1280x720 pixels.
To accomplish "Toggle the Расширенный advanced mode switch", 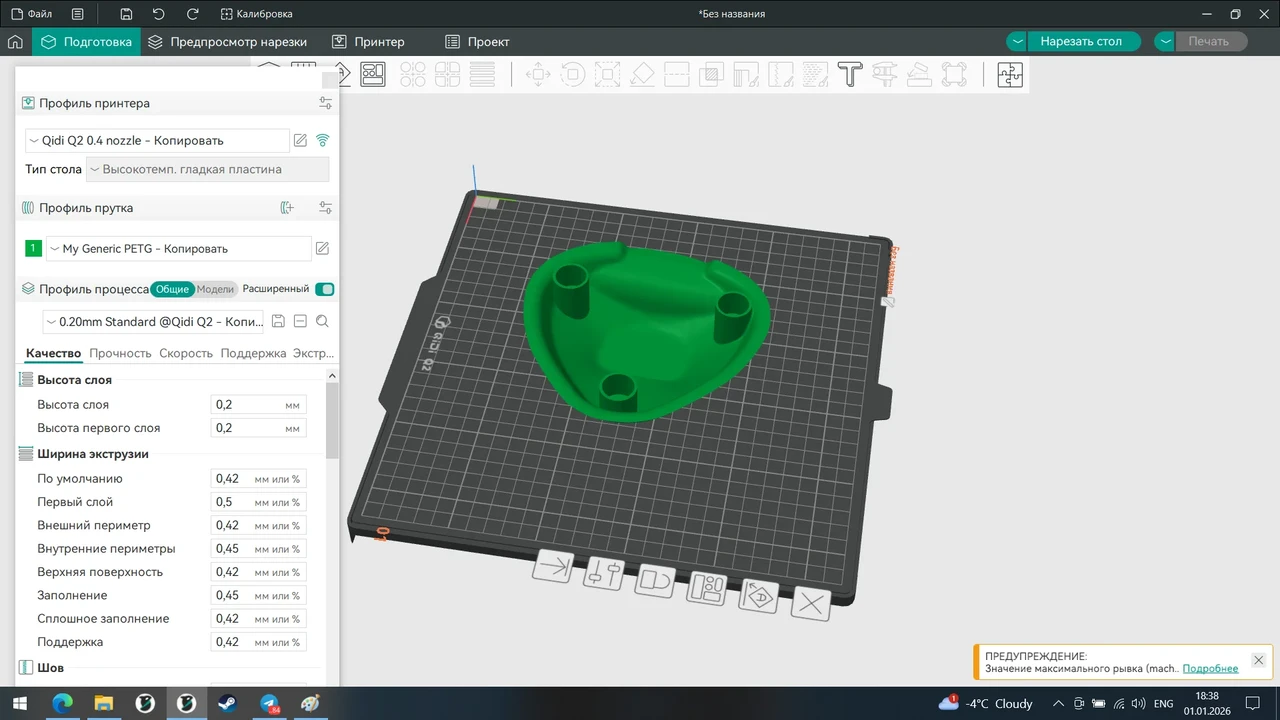I will (325, 289).
